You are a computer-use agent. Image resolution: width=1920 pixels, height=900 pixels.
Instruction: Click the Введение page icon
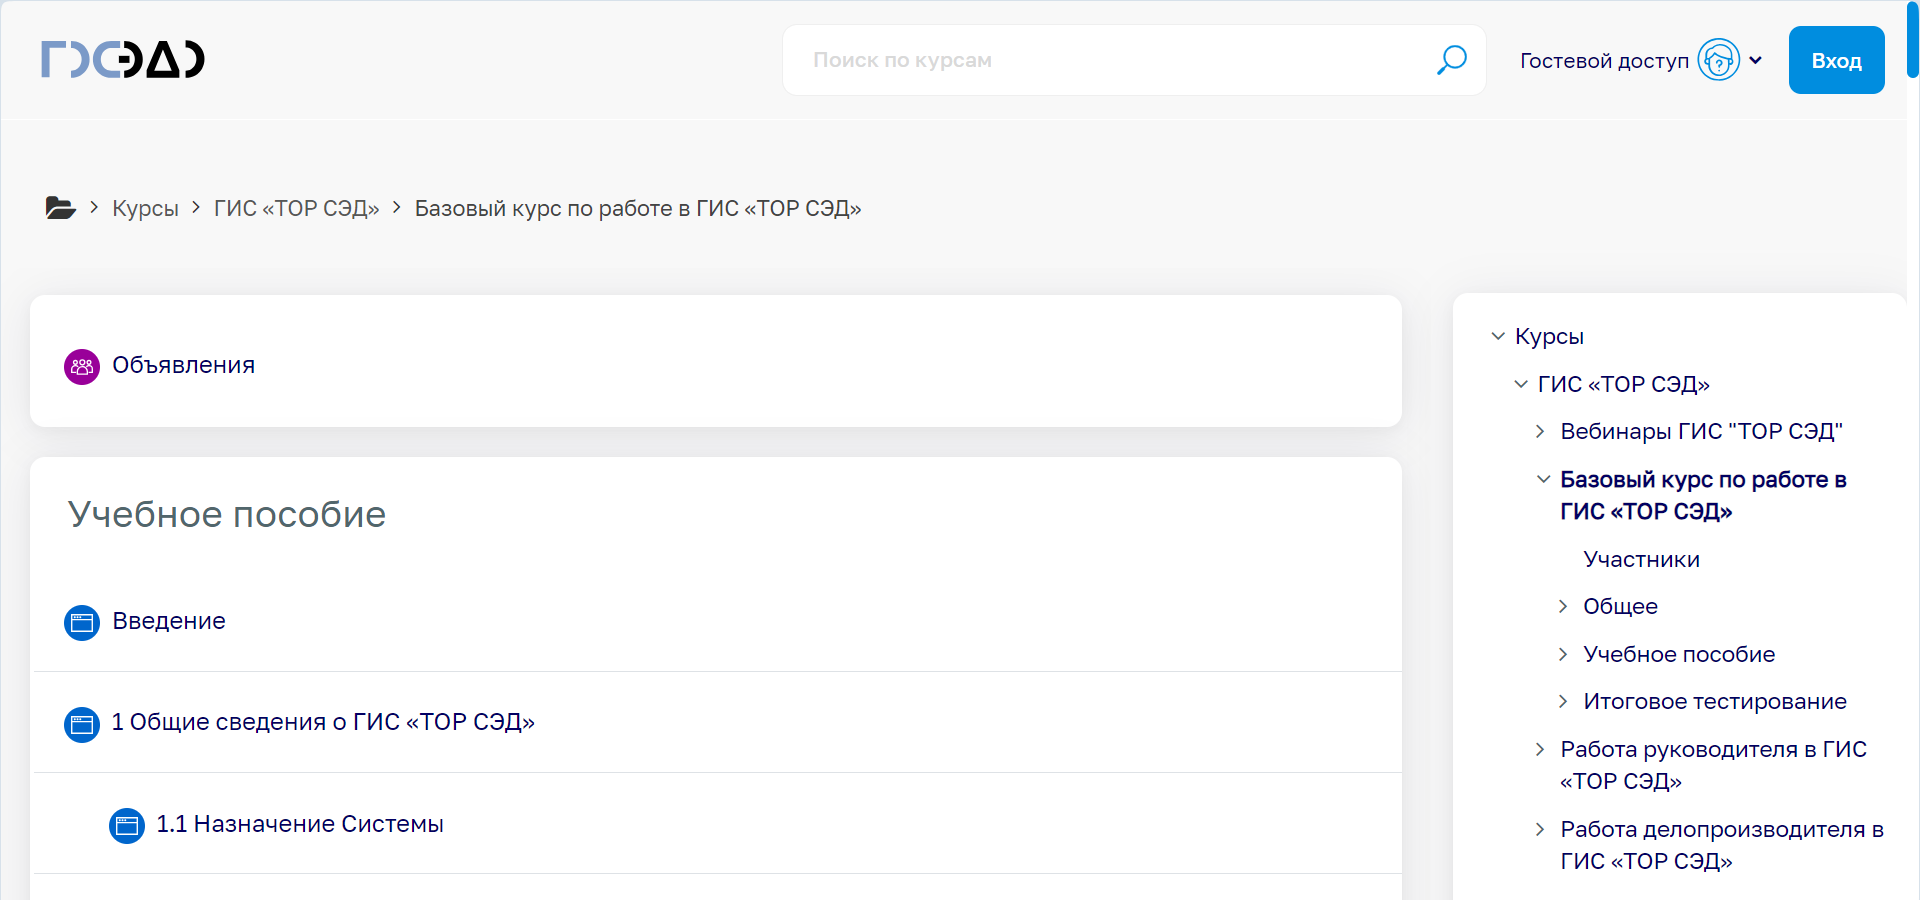pos(82,622)
